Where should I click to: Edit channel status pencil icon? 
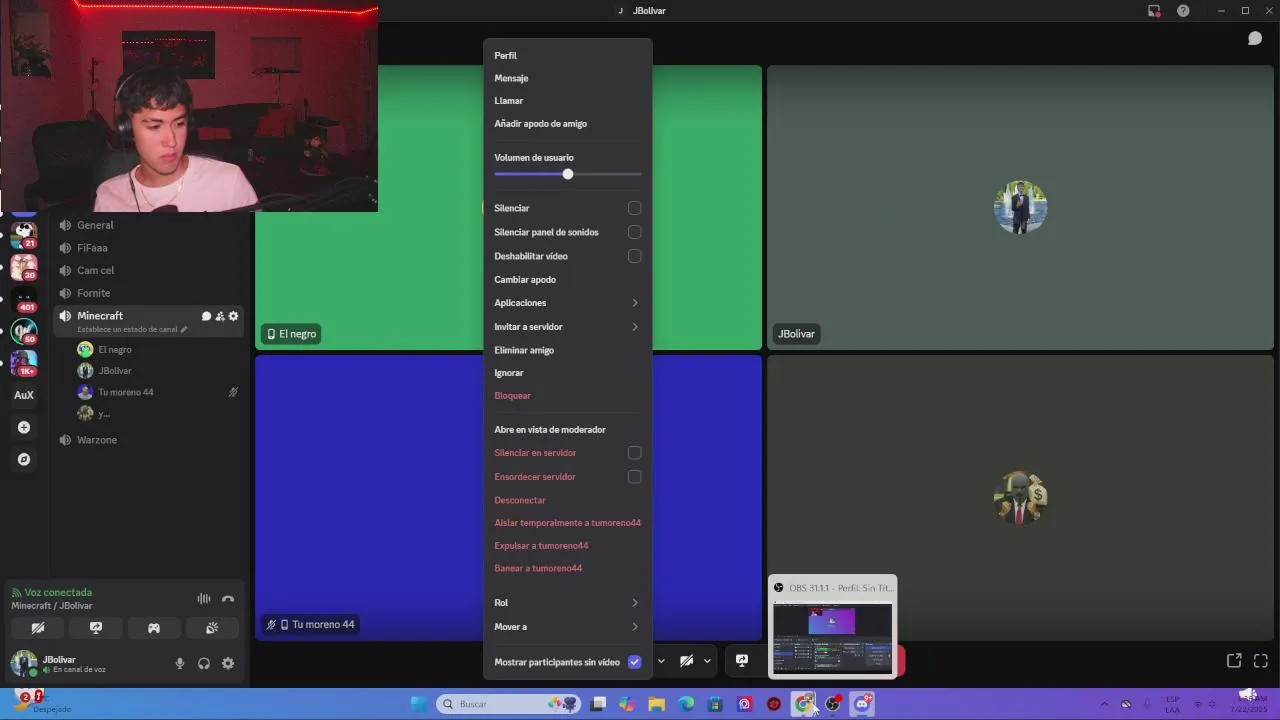(x=184, y=329)
